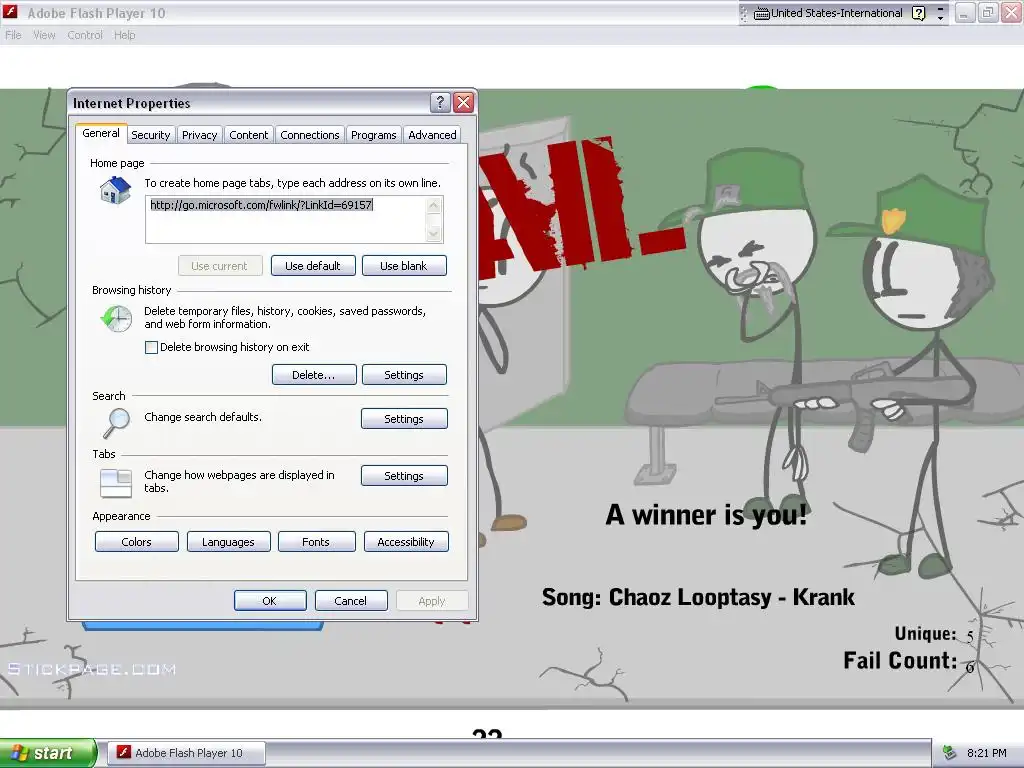The image size is (1024, 768).
Task: Open Tabs Settings button
Action: click(404, 475)
